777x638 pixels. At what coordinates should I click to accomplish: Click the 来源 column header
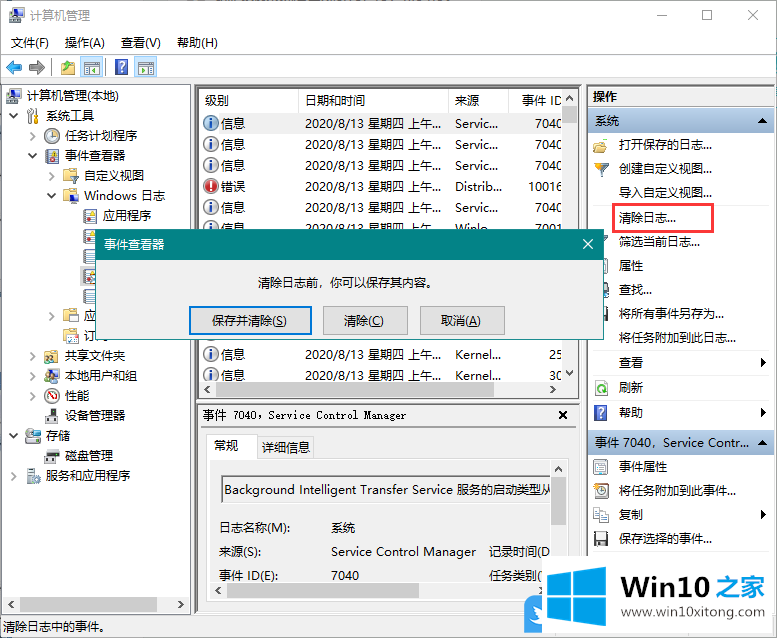tap(467, 101)
